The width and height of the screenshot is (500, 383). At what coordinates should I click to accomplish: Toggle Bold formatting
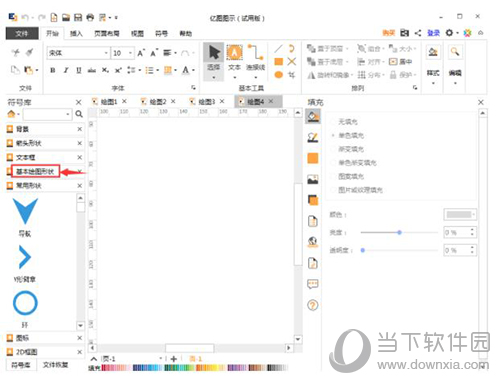[53, 70]
